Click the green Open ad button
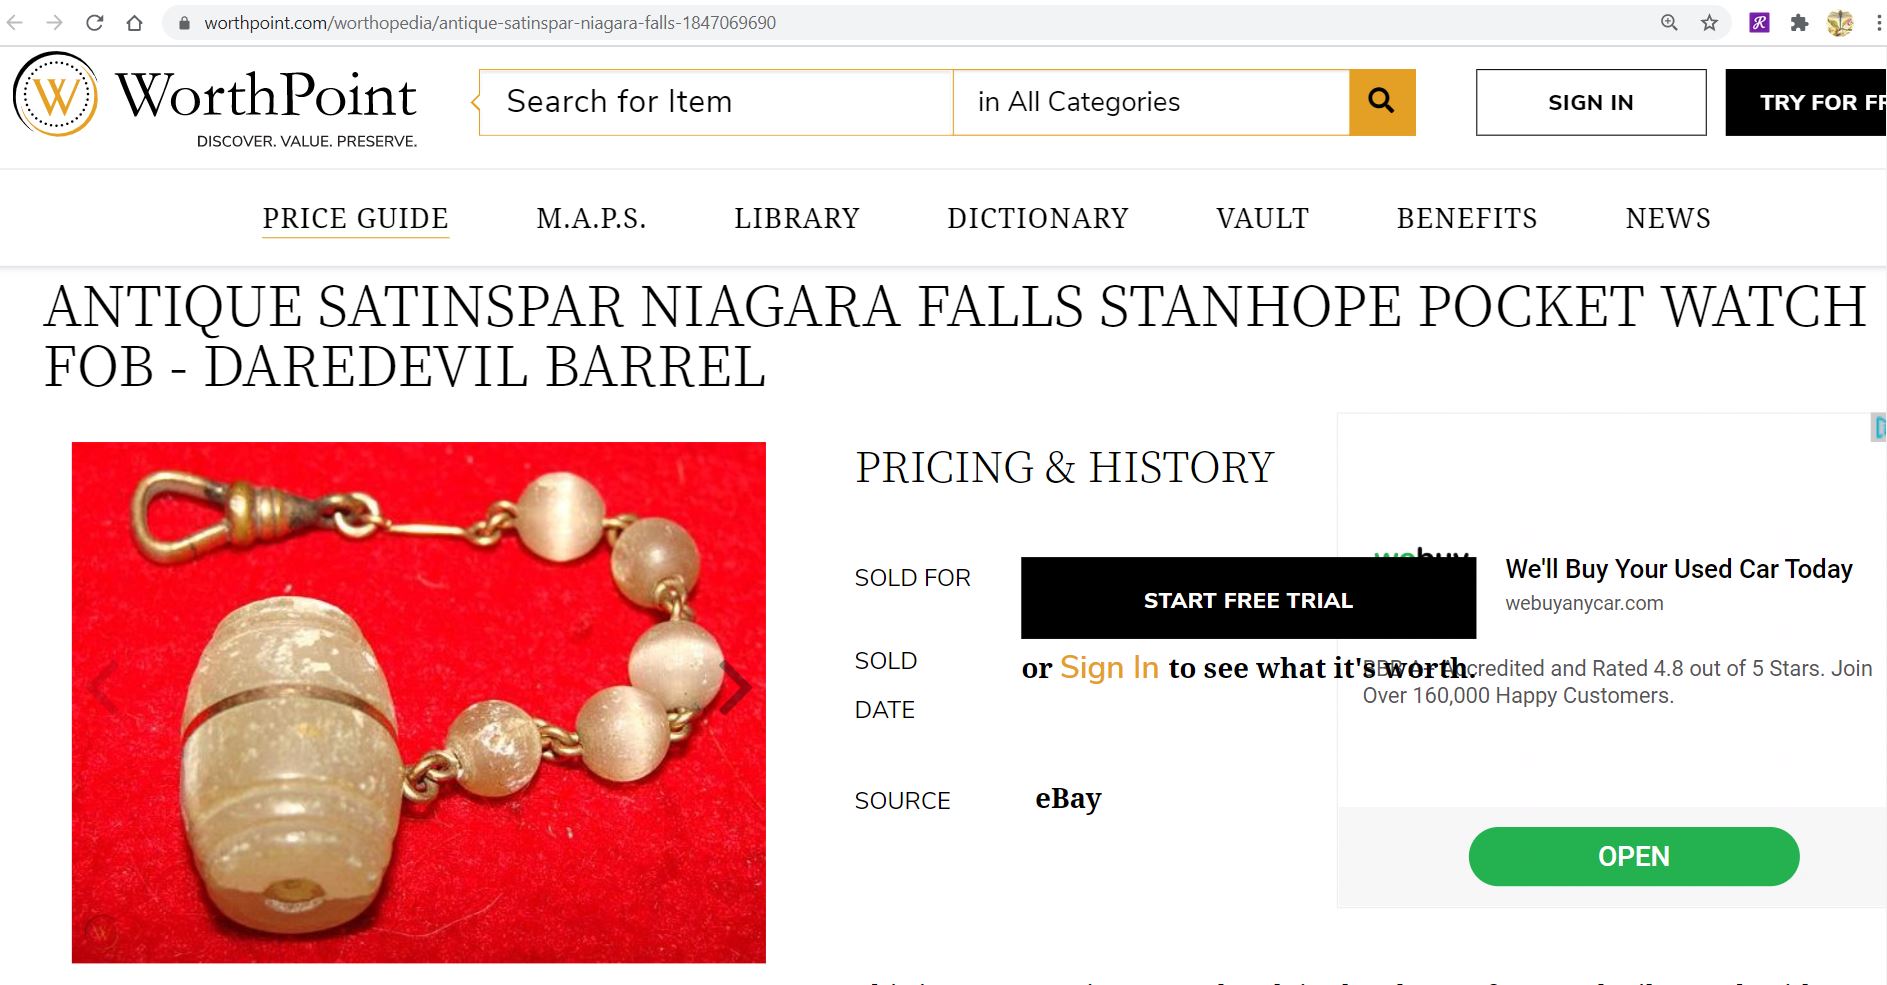 point(1633,856)
